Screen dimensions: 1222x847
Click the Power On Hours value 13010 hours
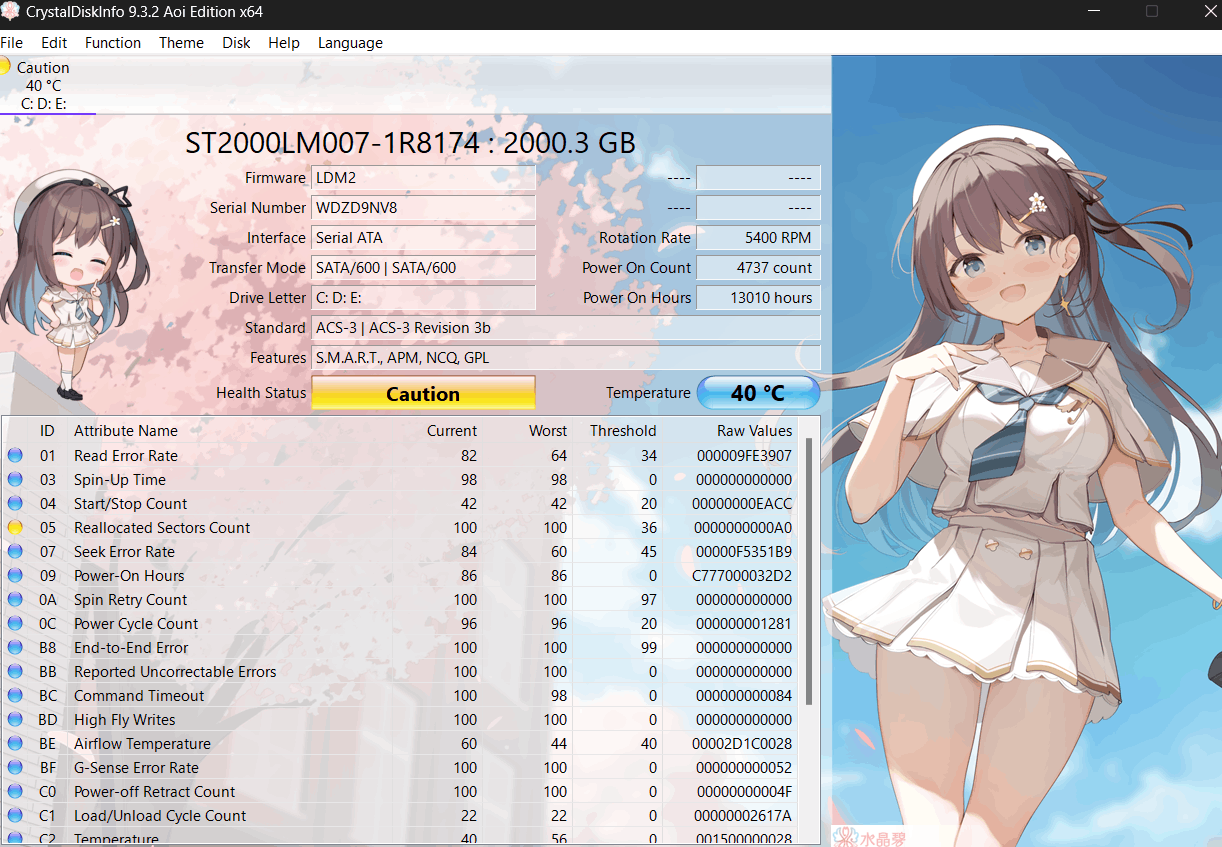[758, 298]
